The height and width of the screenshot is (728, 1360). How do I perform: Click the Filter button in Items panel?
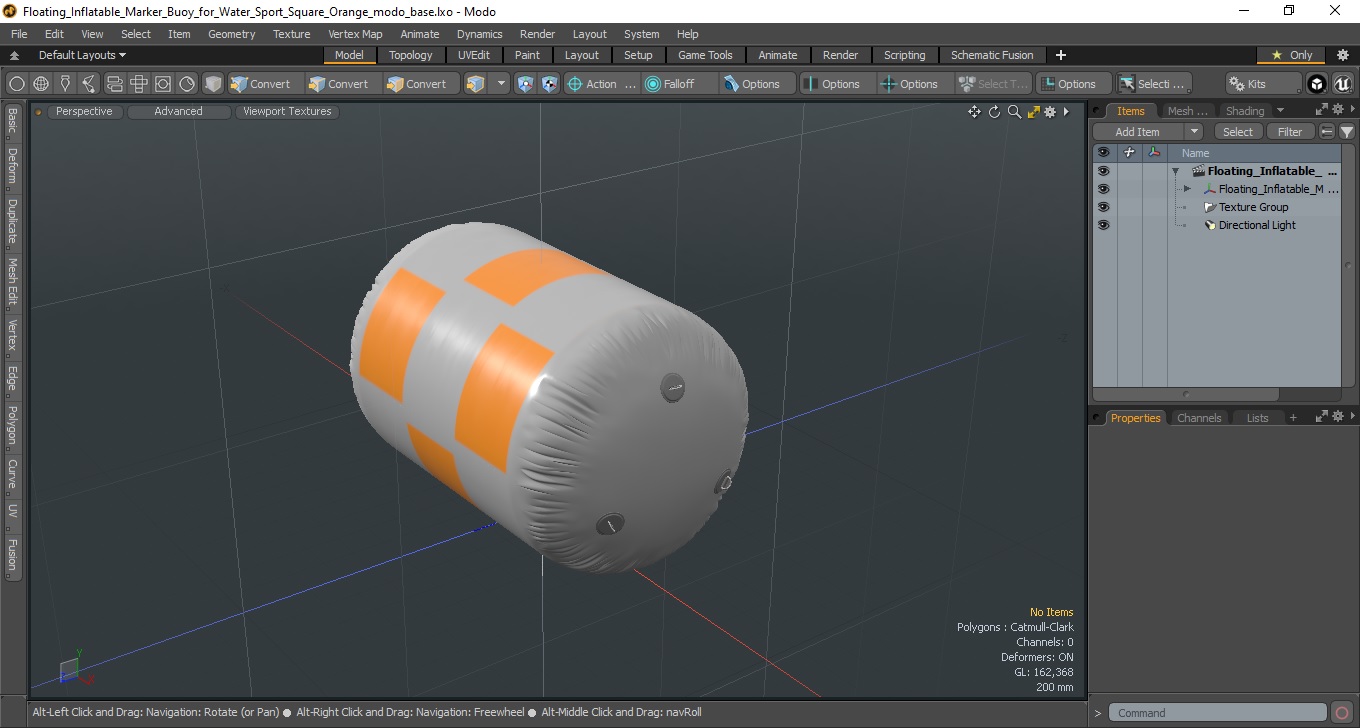[x=1291, y=132]
